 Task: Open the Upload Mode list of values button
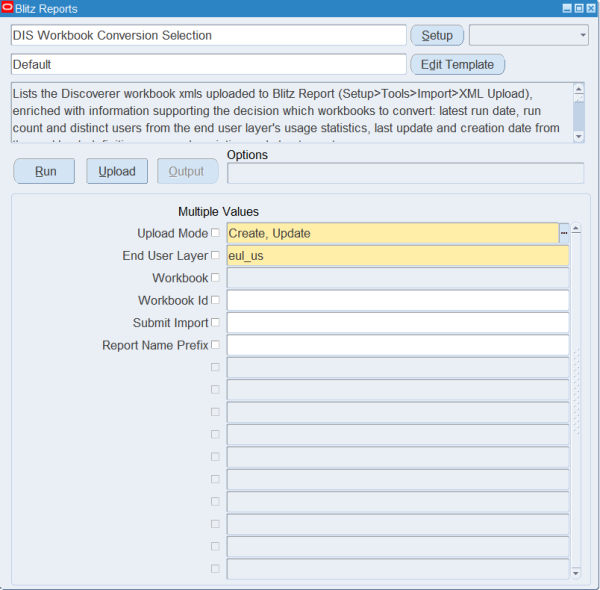coord(564,233)
